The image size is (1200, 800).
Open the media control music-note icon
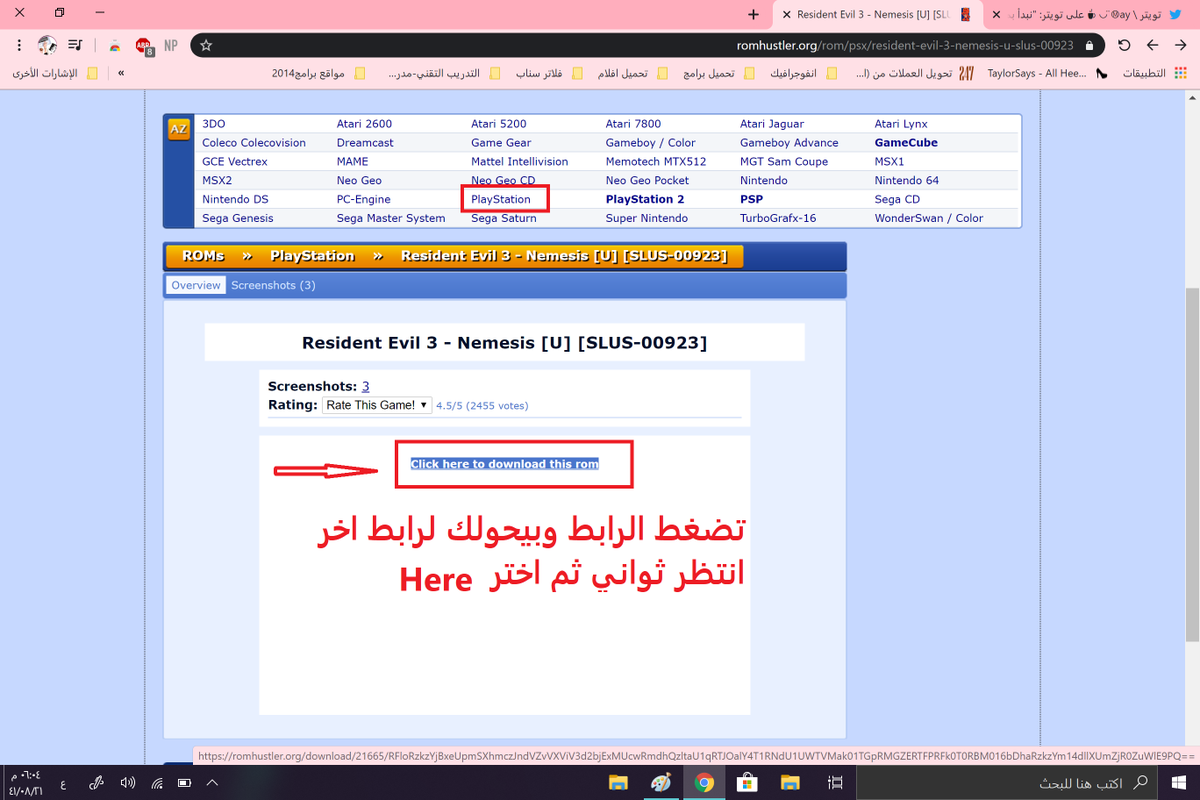tap(76, 45)
